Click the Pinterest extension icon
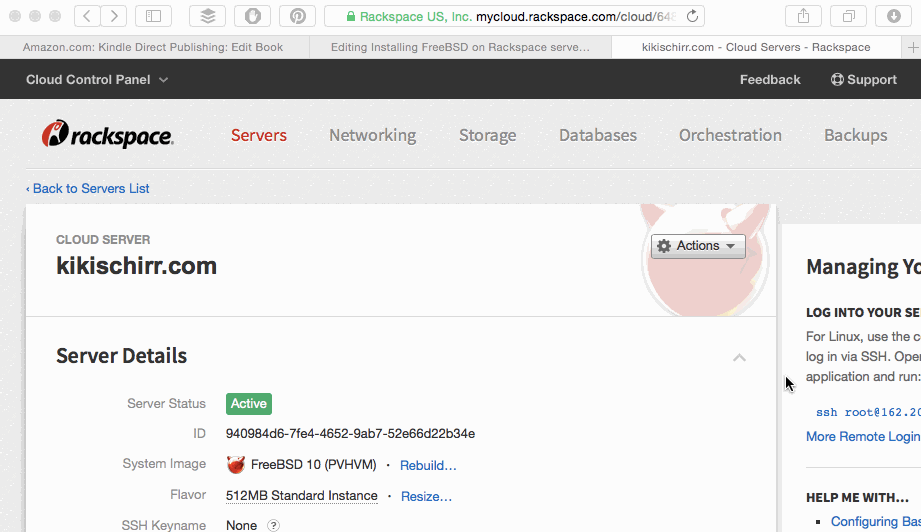This screenshot has height=532, width=921. click(x=298, y=16)
